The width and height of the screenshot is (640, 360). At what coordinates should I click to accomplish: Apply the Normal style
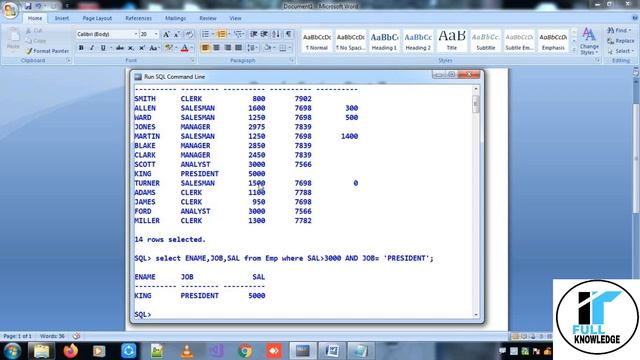[x=317, y=41]
